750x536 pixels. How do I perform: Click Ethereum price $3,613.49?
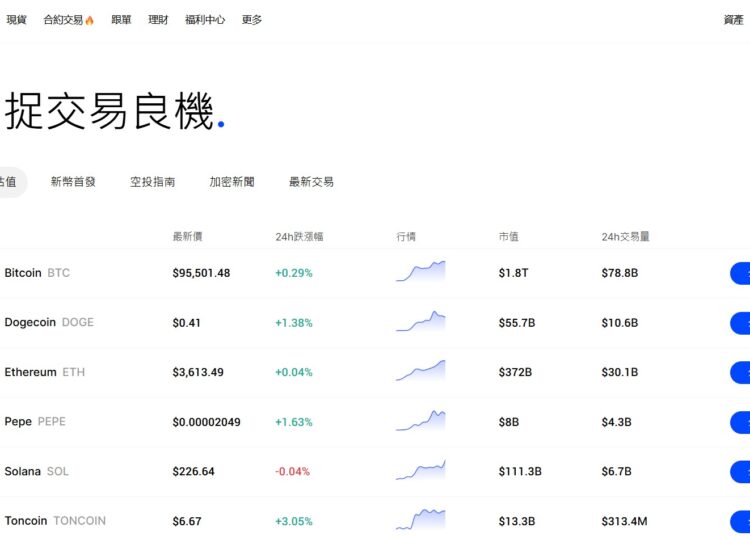pos(198,372)
